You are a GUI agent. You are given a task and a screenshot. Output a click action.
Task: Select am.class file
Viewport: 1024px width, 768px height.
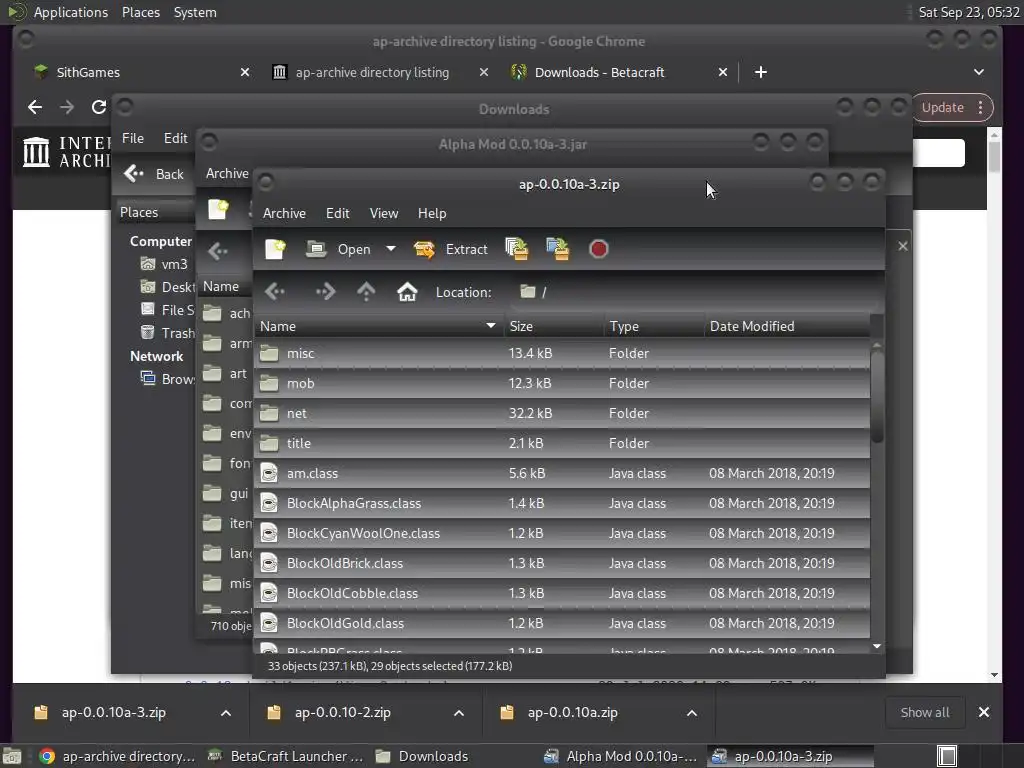point(562,473)
